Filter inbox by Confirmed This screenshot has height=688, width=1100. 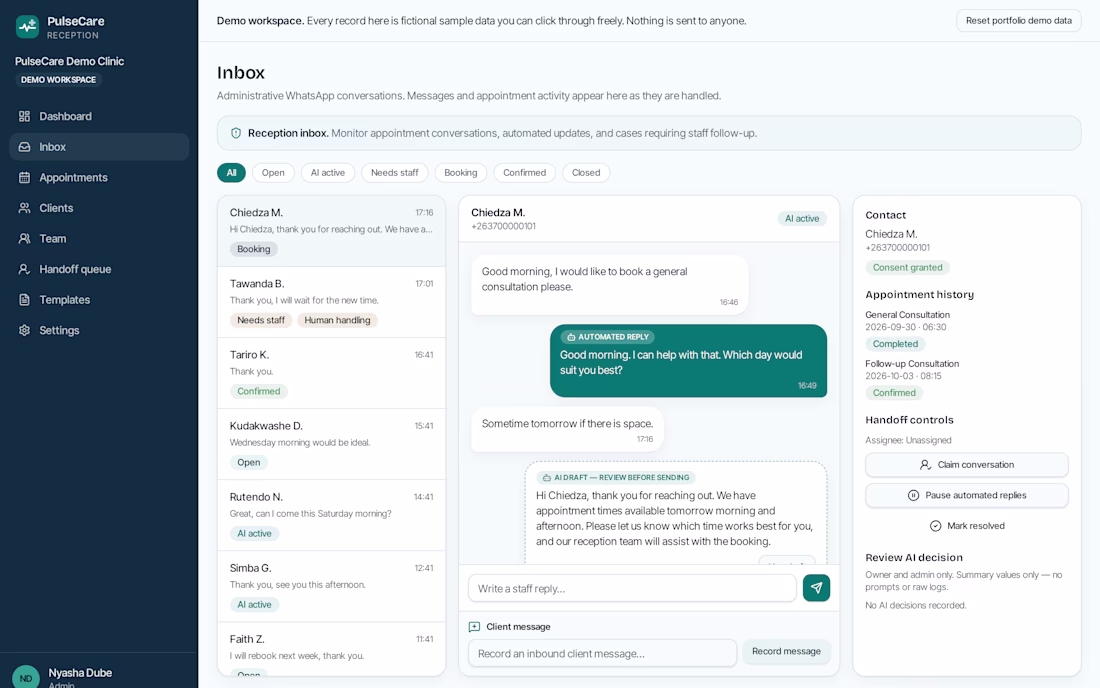(x=524, y=173)
